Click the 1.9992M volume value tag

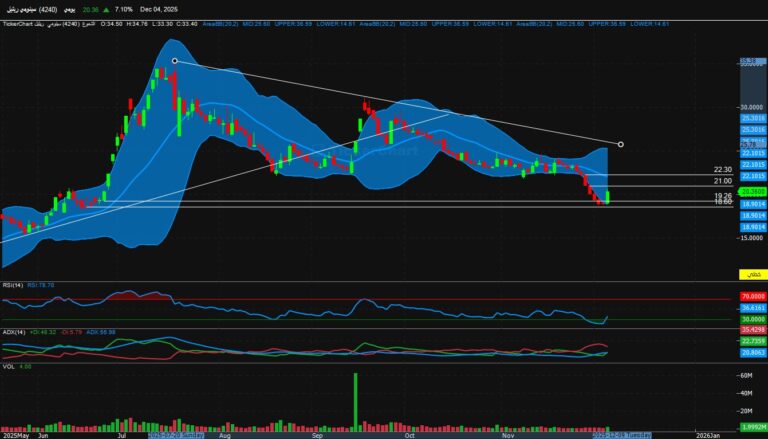[x=752, y=428]
